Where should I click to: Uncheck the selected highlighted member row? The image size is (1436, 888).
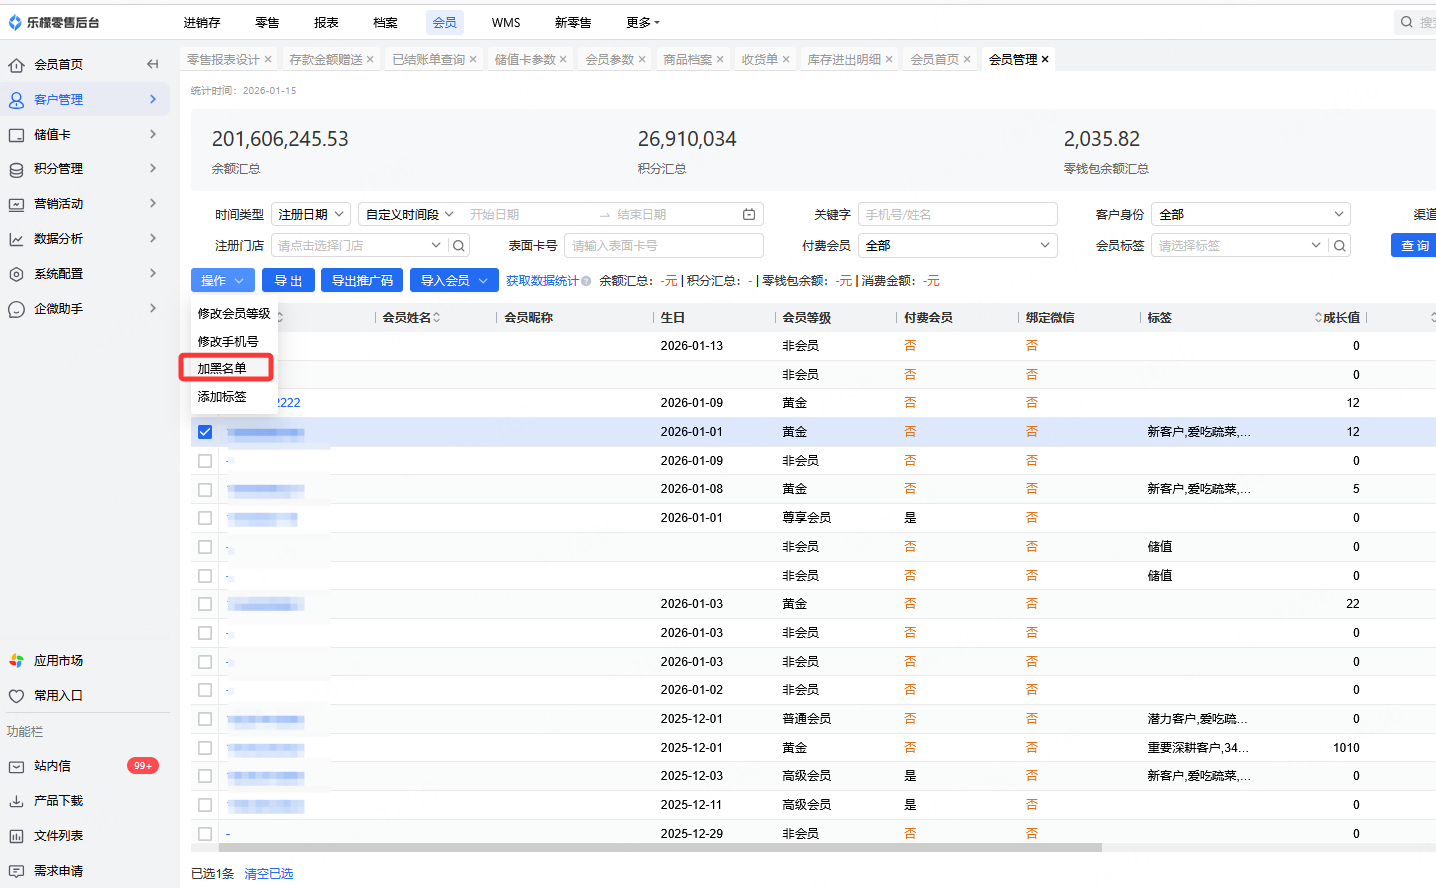[205, 432]
